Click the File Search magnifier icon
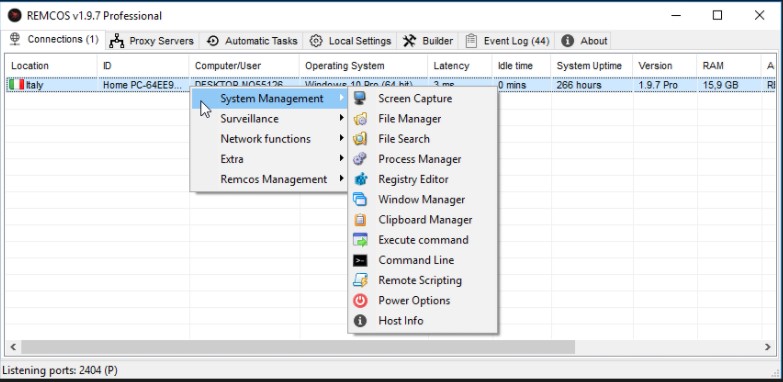783x382 pixels. 360,139
